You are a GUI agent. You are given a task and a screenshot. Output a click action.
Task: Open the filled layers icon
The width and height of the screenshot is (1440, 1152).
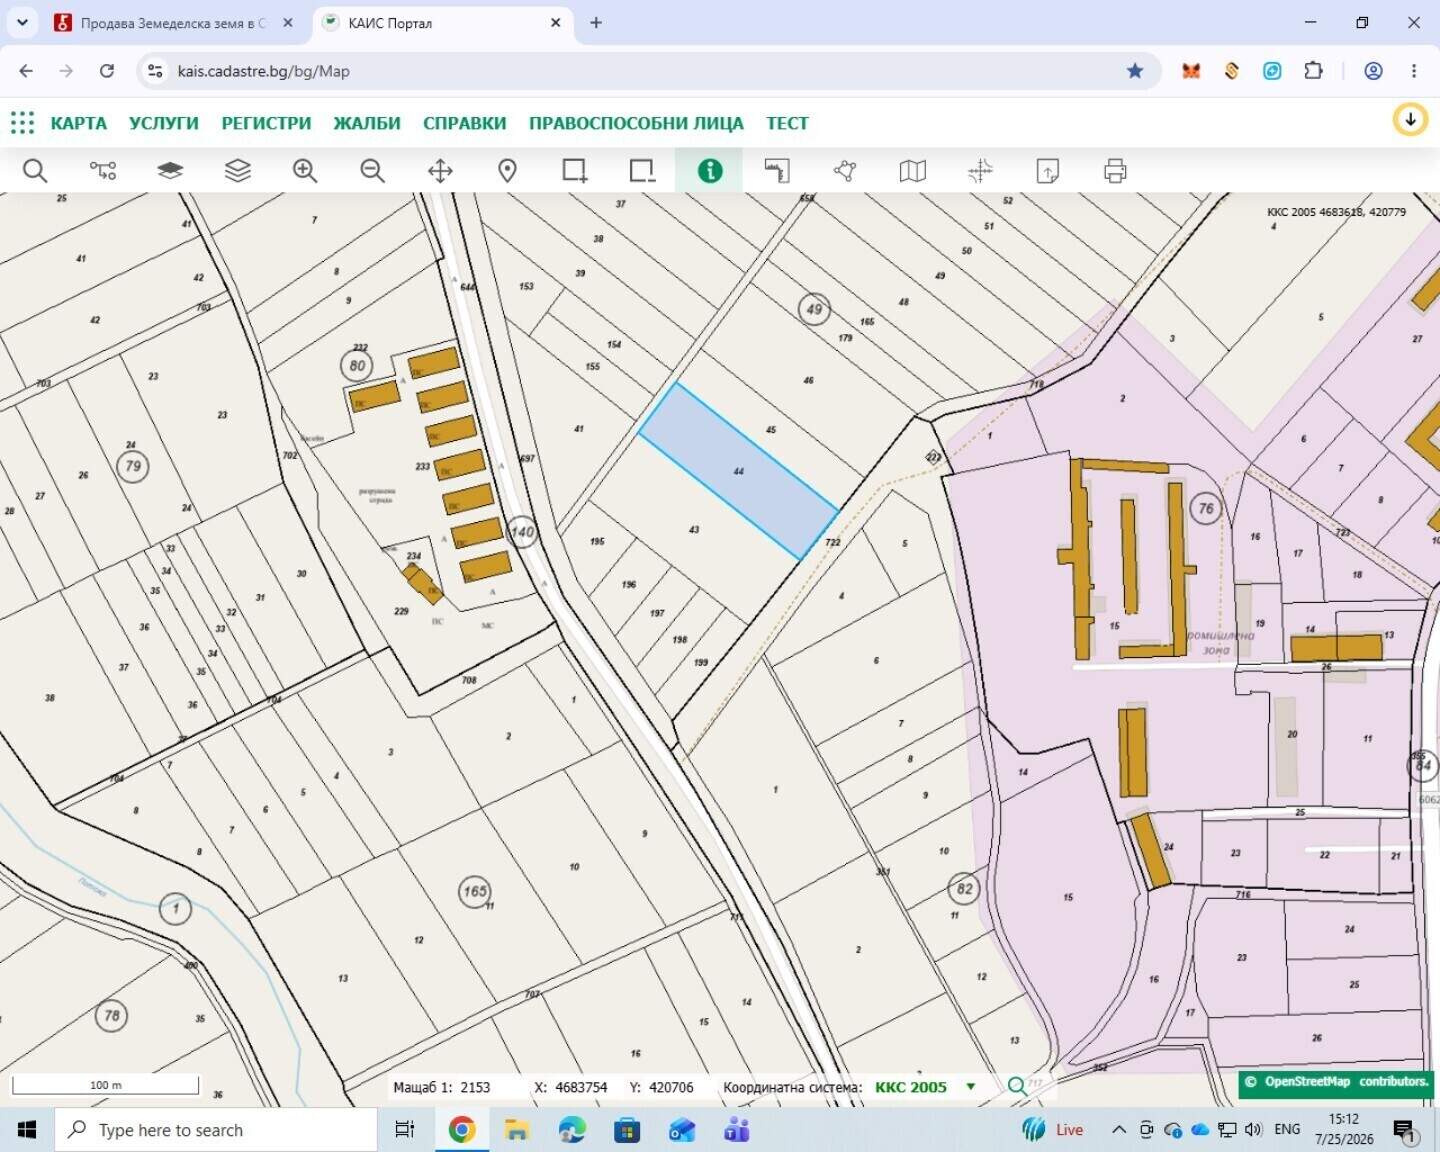coord(170,171)
